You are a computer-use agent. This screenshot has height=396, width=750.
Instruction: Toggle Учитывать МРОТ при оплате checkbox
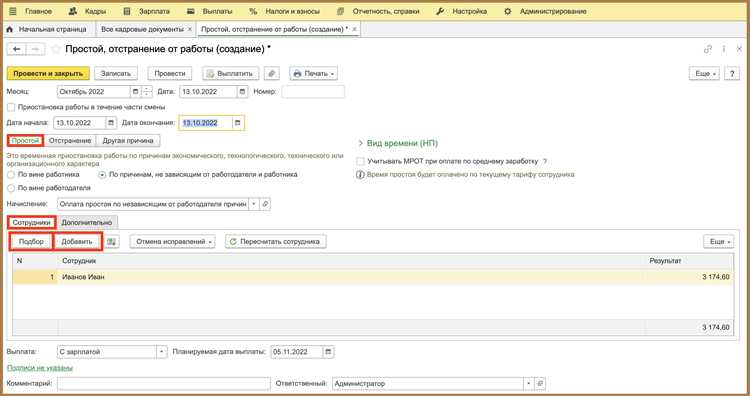pos(361,161)
